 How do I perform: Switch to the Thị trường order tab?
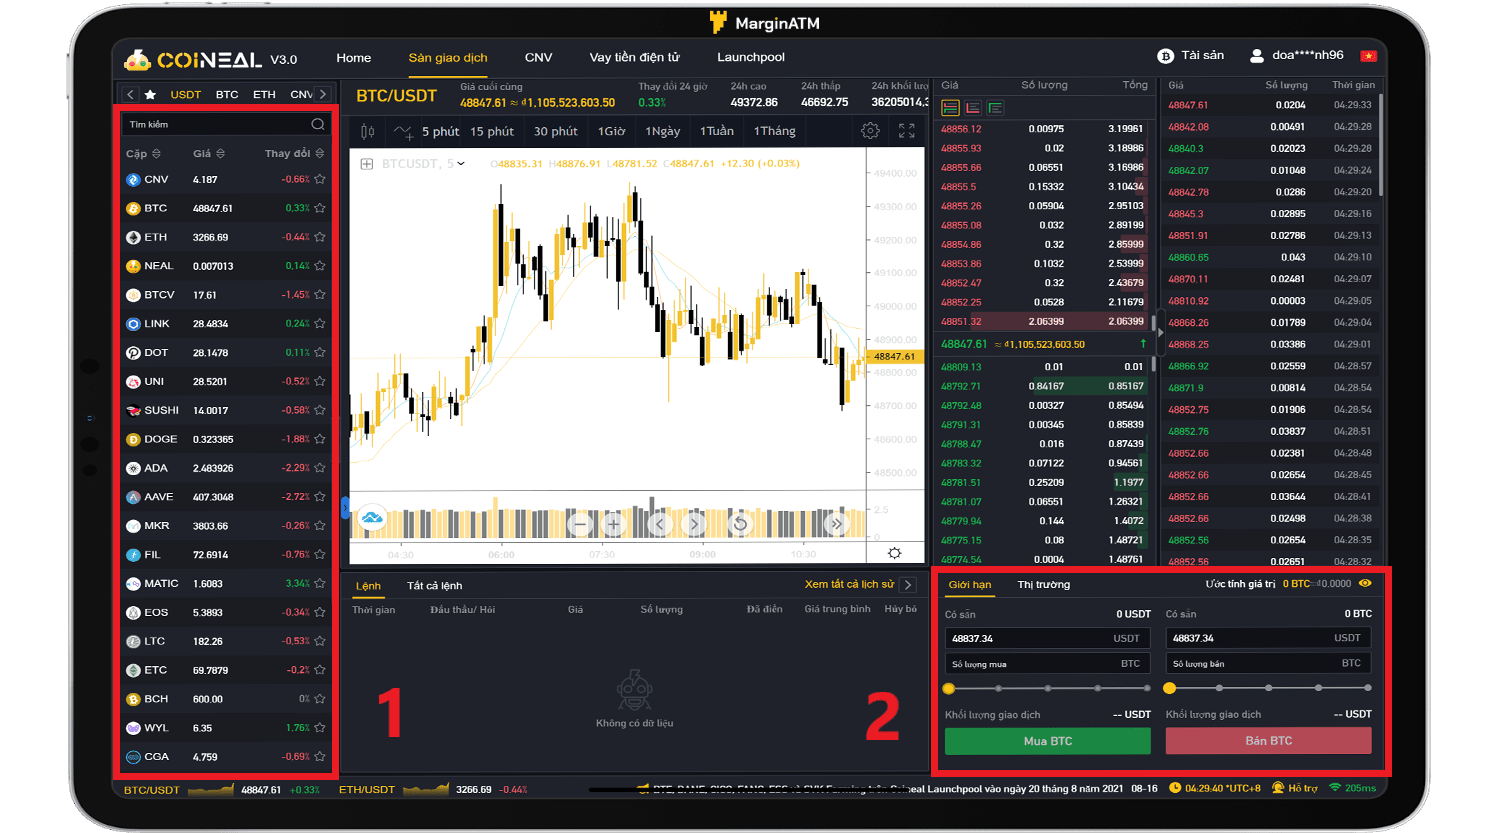[1044, 584]
